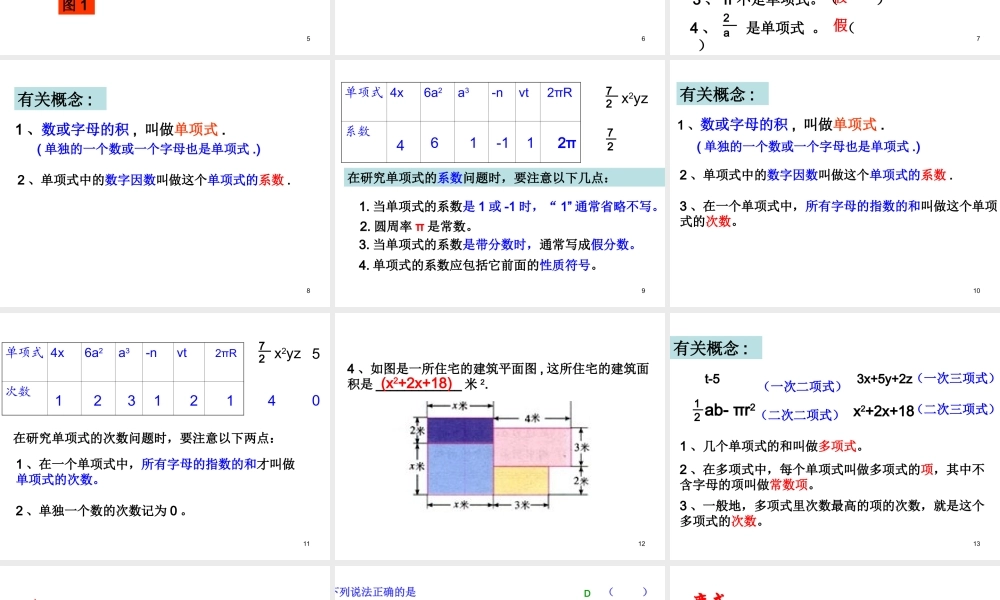Screen dimensions: 1000x600
Task: Click the page number 12 on the floor plan slide
Action: pos(643,544)
